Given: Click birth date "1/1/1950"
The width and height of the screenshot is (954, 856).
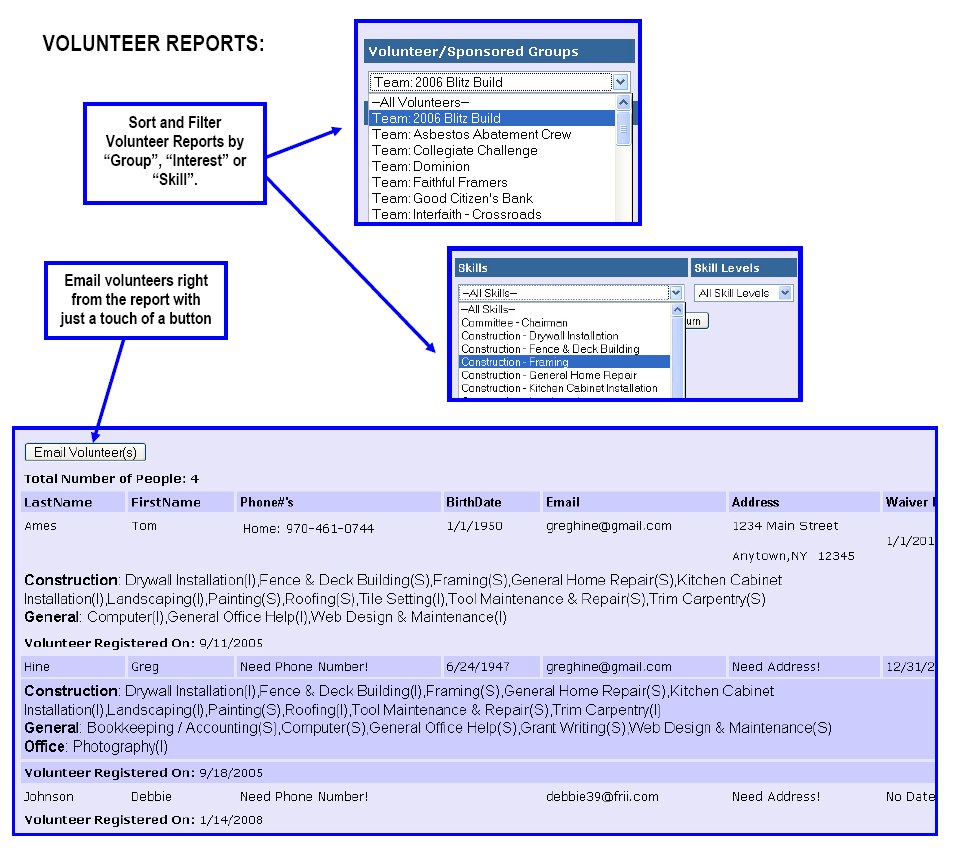Looking at the screenshot, I should tap(475, 526).
